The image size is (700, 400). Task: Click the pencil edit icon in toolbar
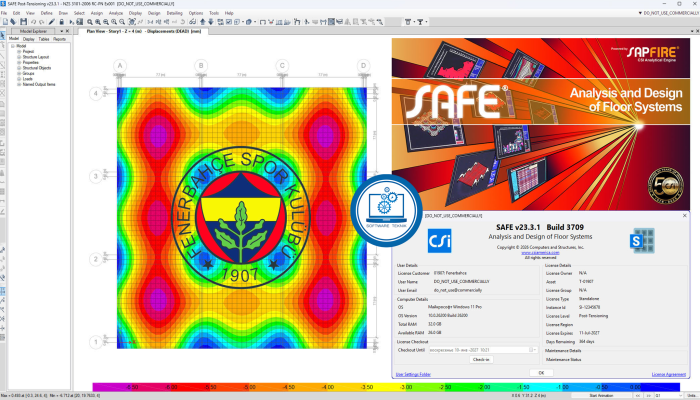point(51,22)
